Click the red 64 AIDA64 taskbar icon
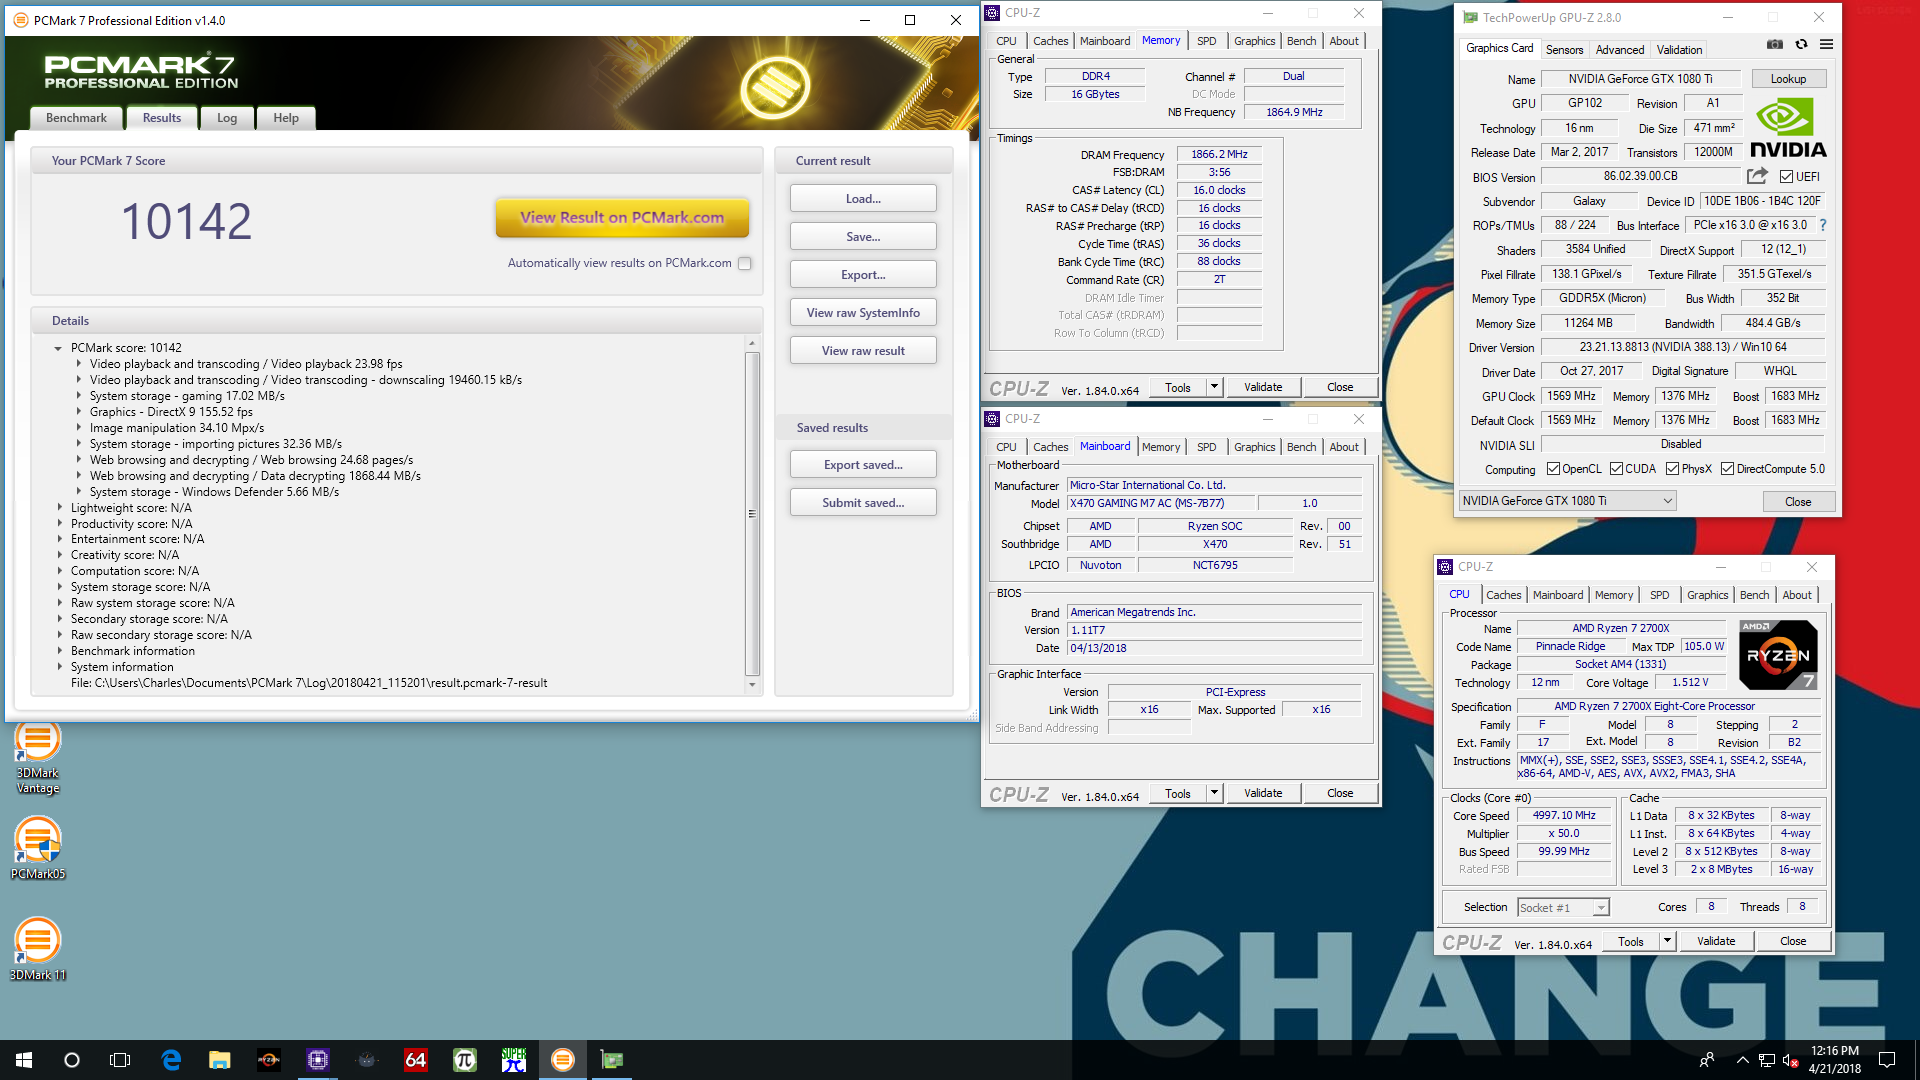This screenshot has height=1080, width=1920. coord(416,1060)
